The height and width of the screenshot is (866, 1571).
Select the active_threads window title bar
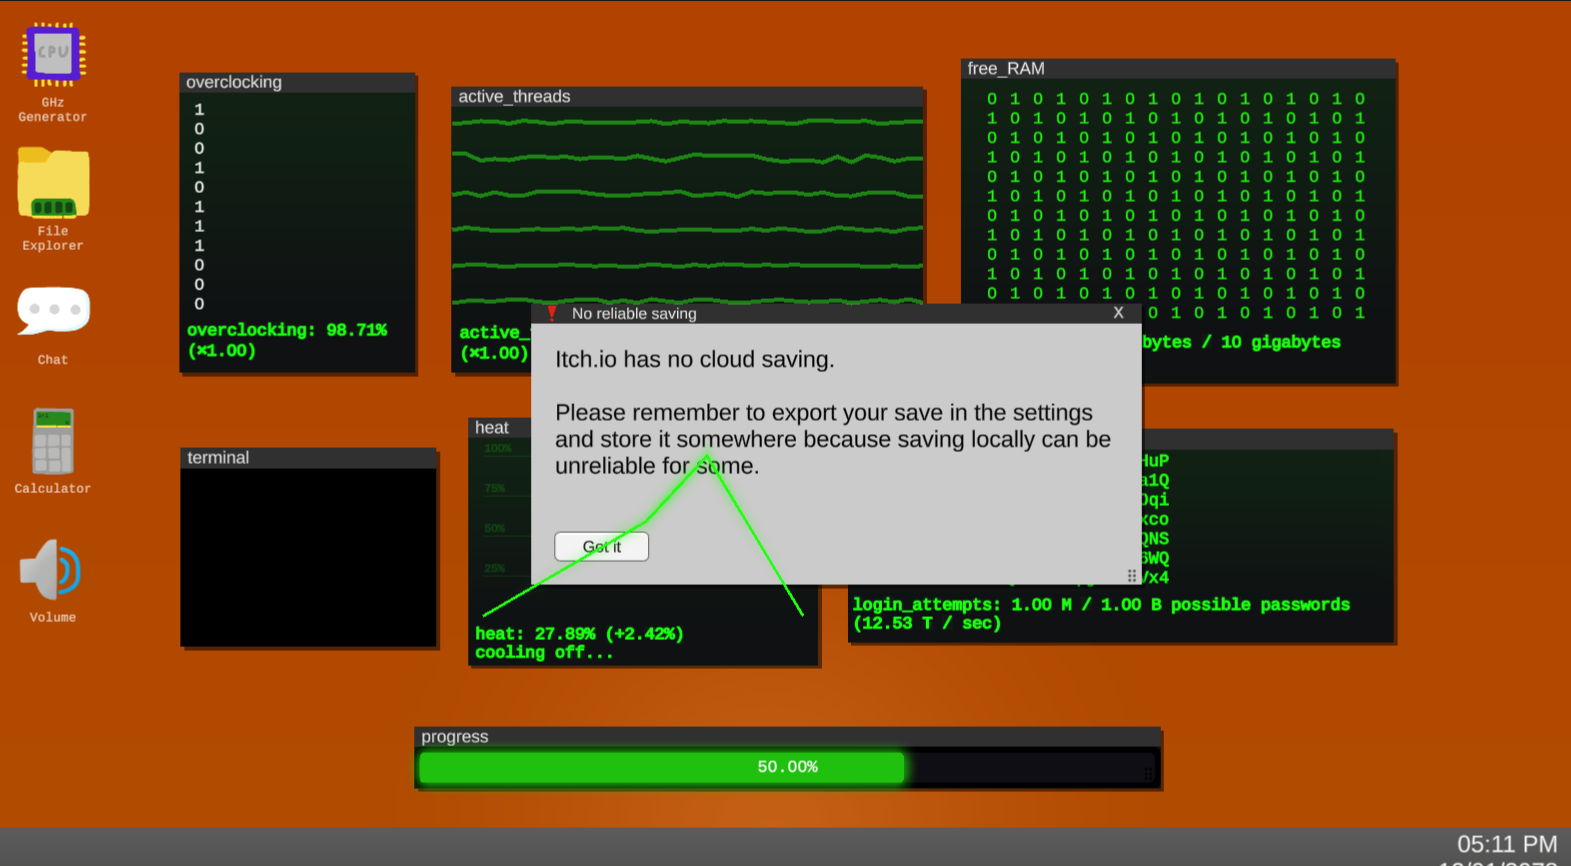(x=687, y=97)
